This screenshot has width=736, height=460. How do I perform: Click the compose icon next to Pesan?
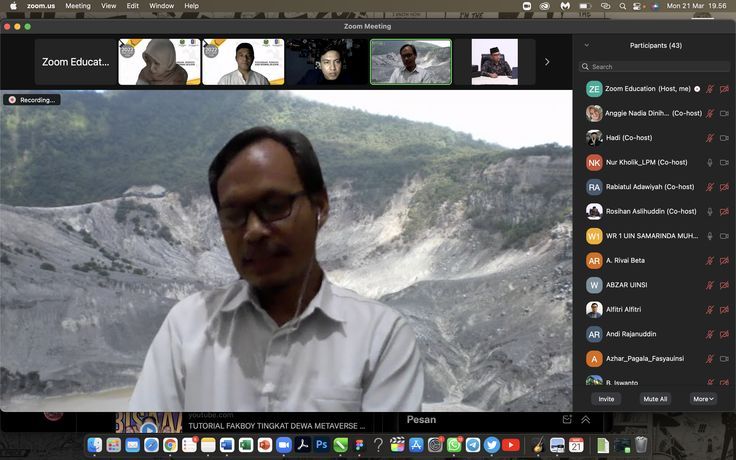point(567,420)
